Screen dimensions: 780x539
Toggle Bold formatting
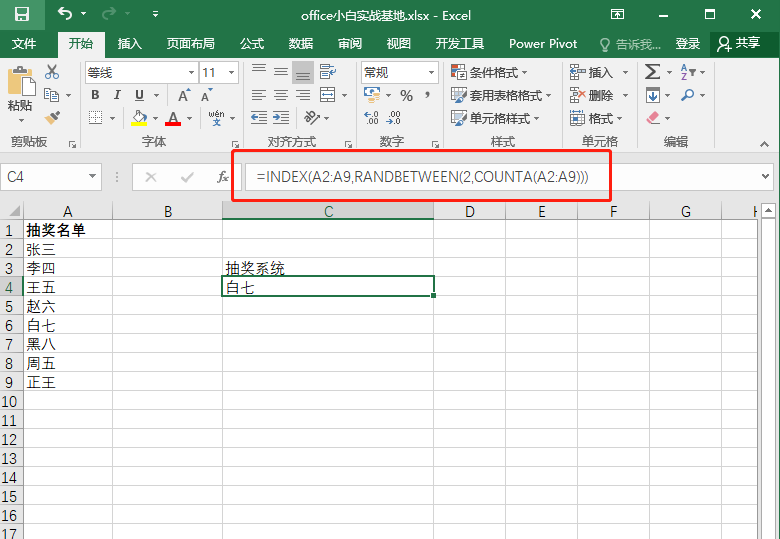(95, 94)
